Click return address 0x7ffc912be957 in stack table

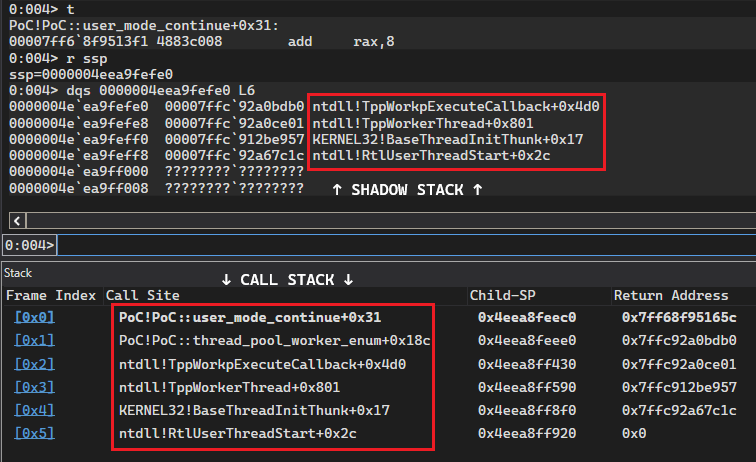[679, 387]
